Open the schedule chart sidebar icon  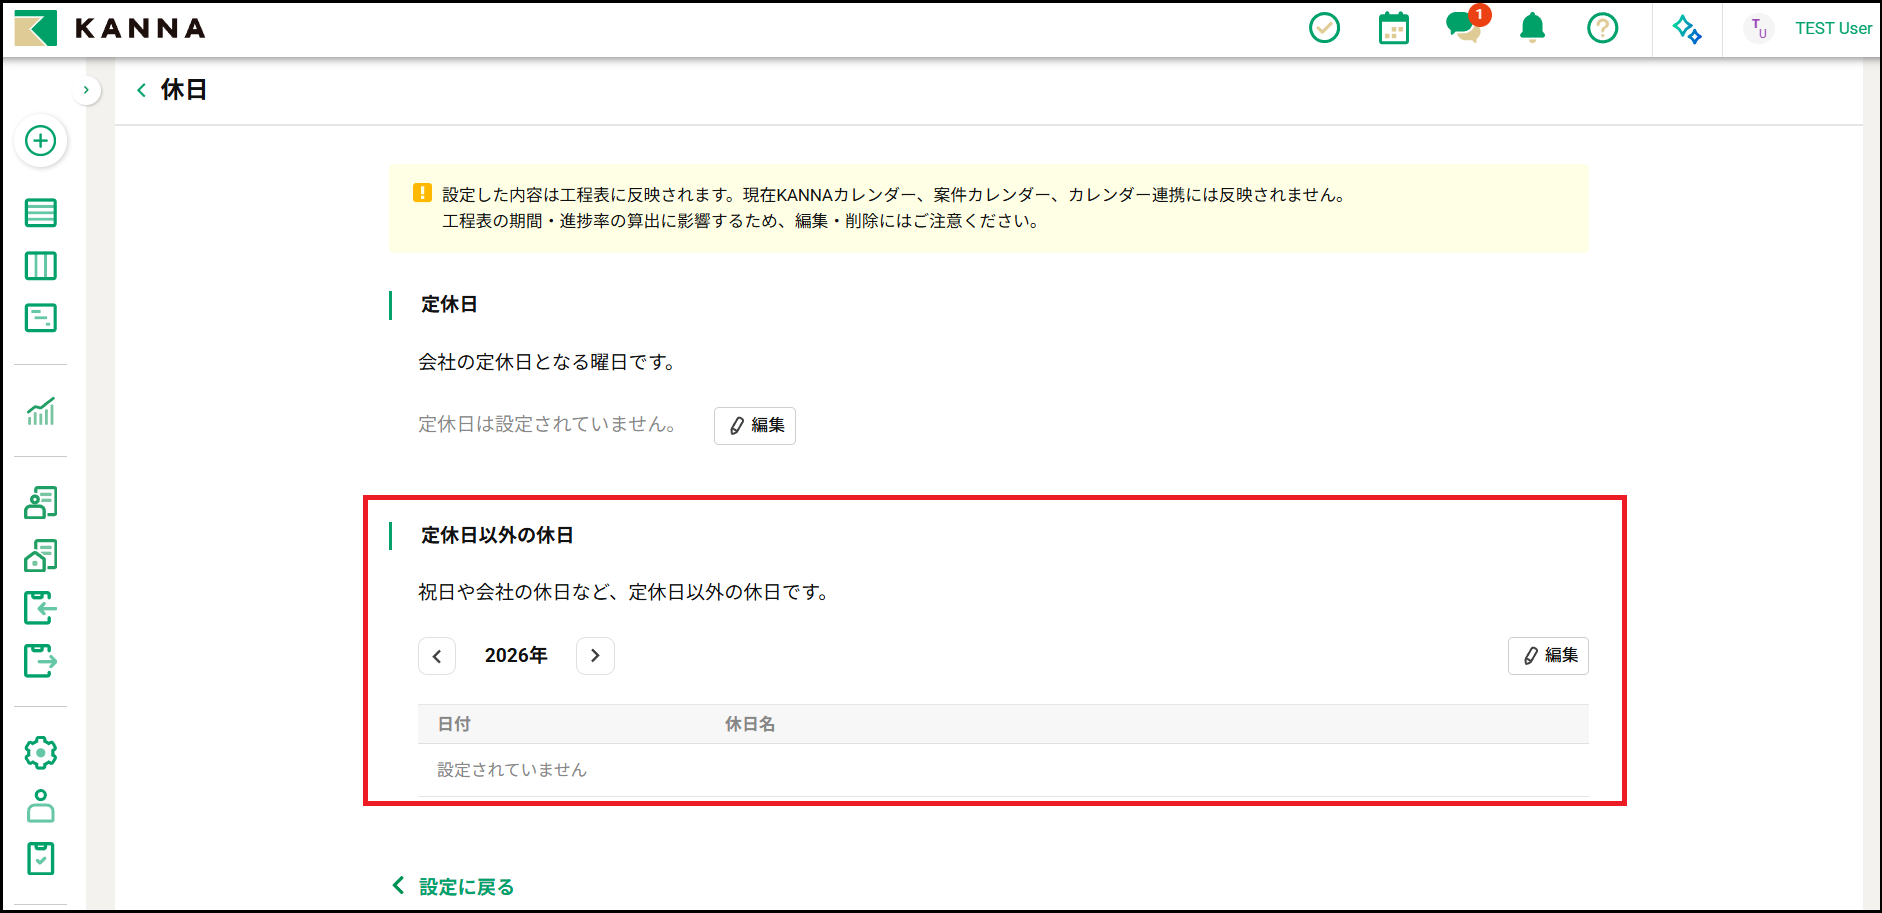tap(40, 318)
